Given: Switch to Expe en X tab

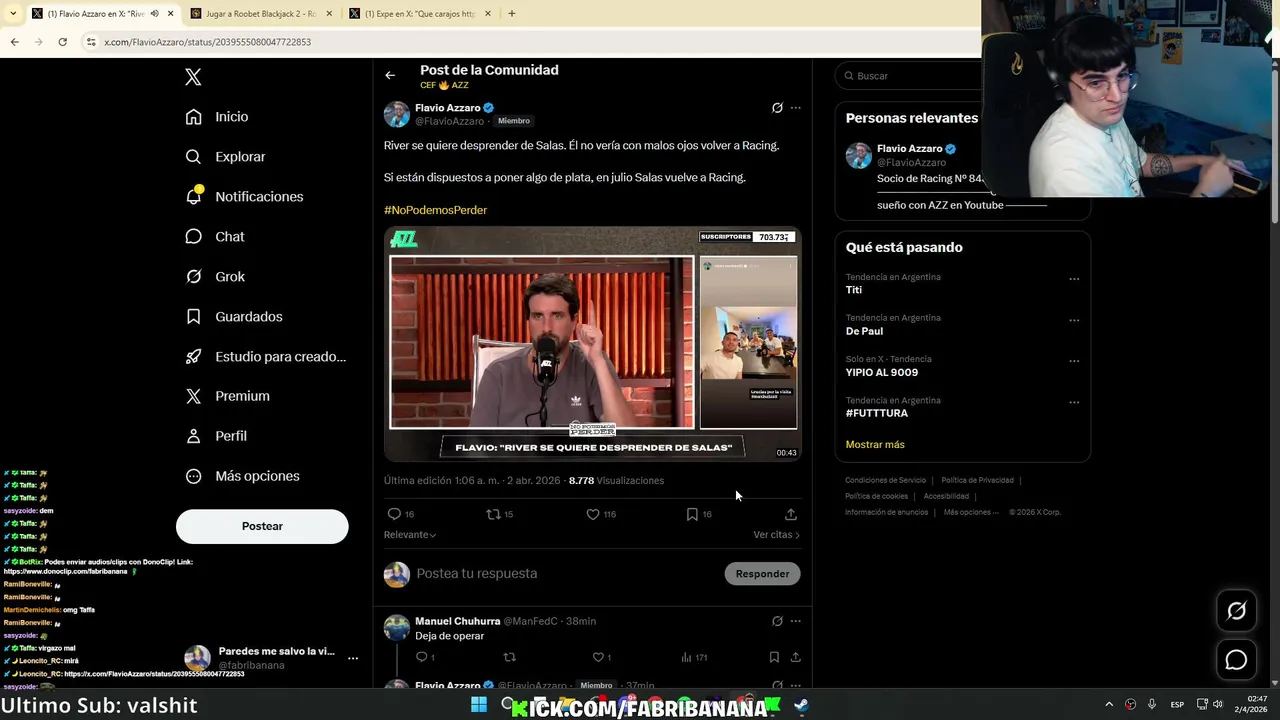Looking at the screenshot, I should pyautogui.click(x=420, y=14).
